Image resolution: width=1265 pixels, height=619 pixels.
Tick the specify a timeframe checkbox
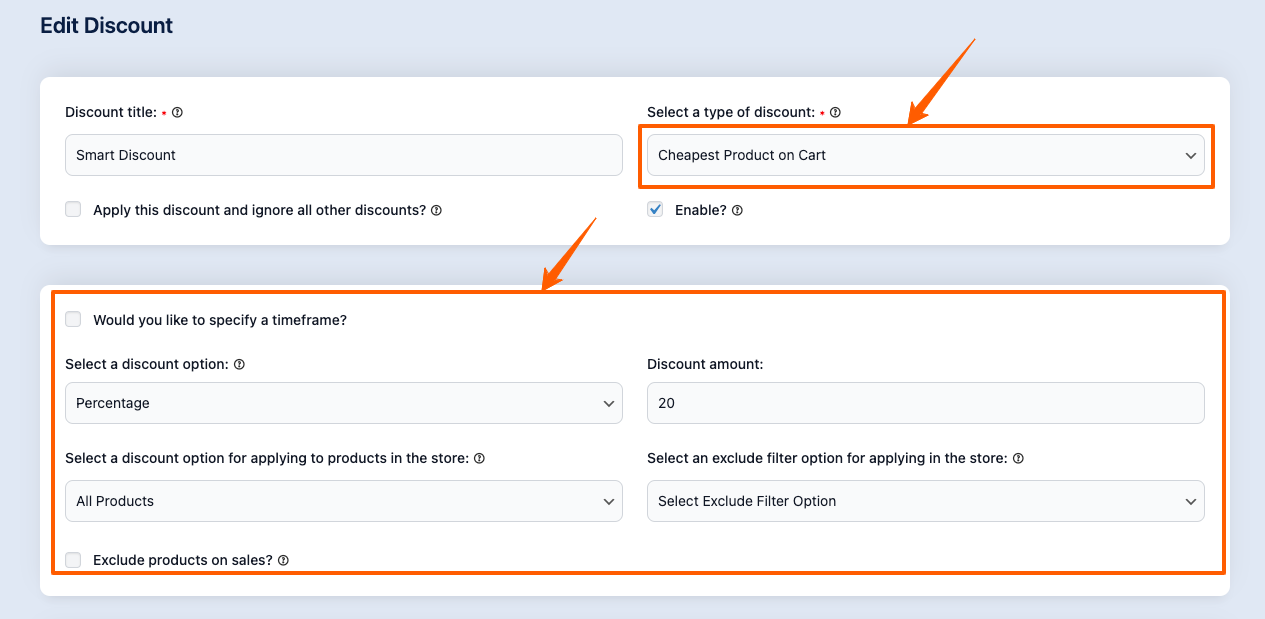[x=73, y=320]
